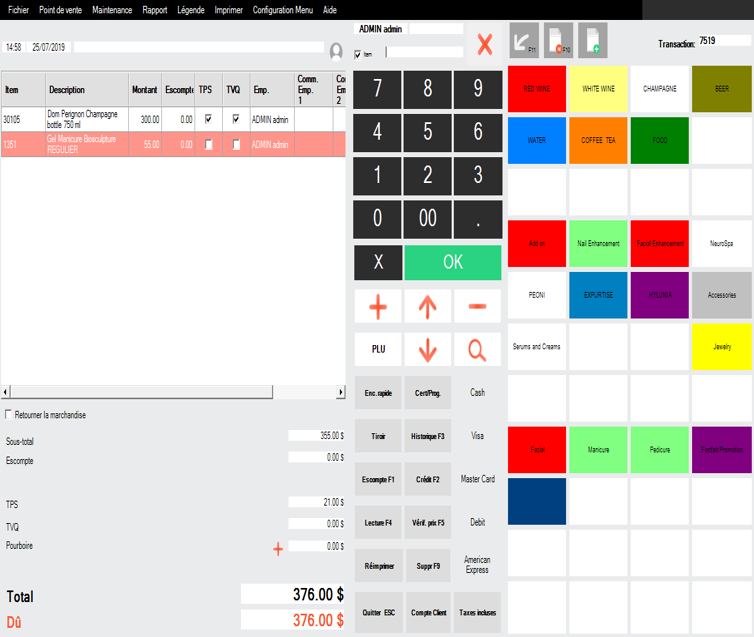
Task: Click the Compte Client button
Action: [428, 612]
